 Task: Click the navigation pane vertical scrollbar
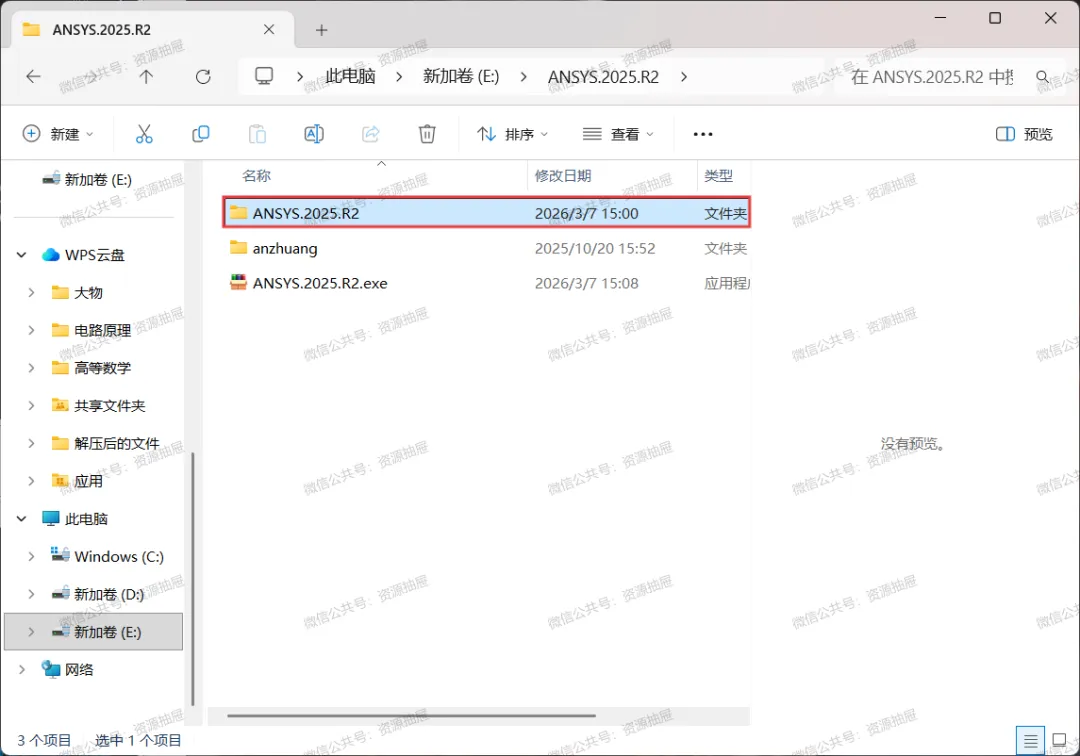(193, 578)
